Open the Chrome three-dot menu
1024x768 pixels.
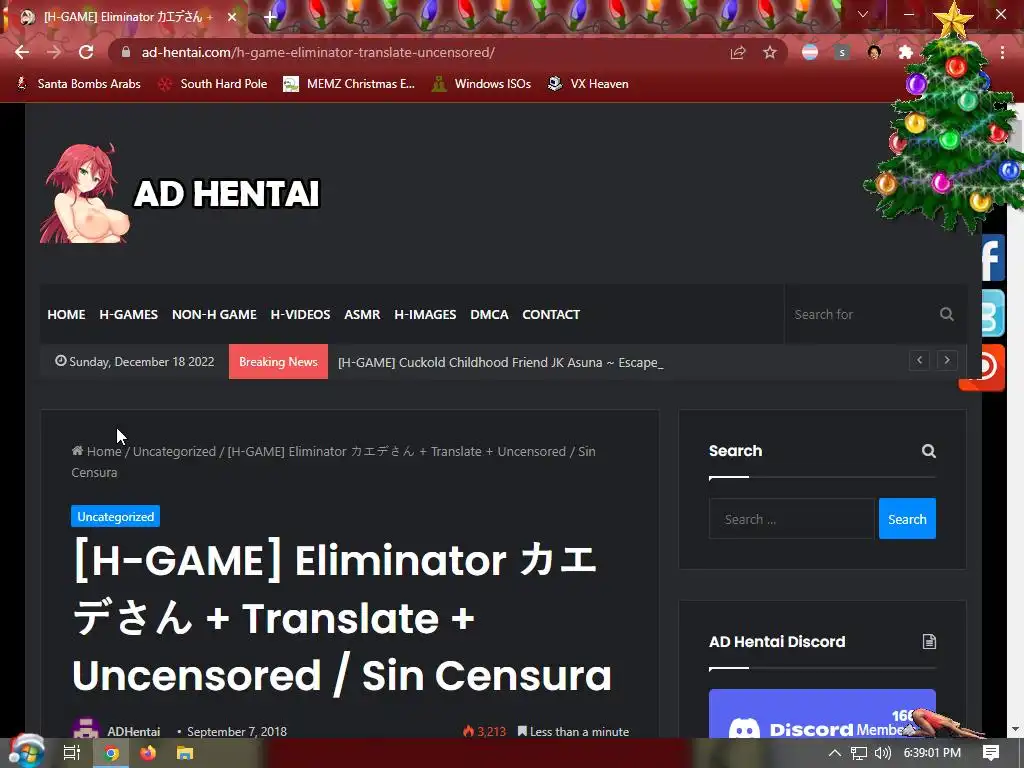(x=1002, y=52)
